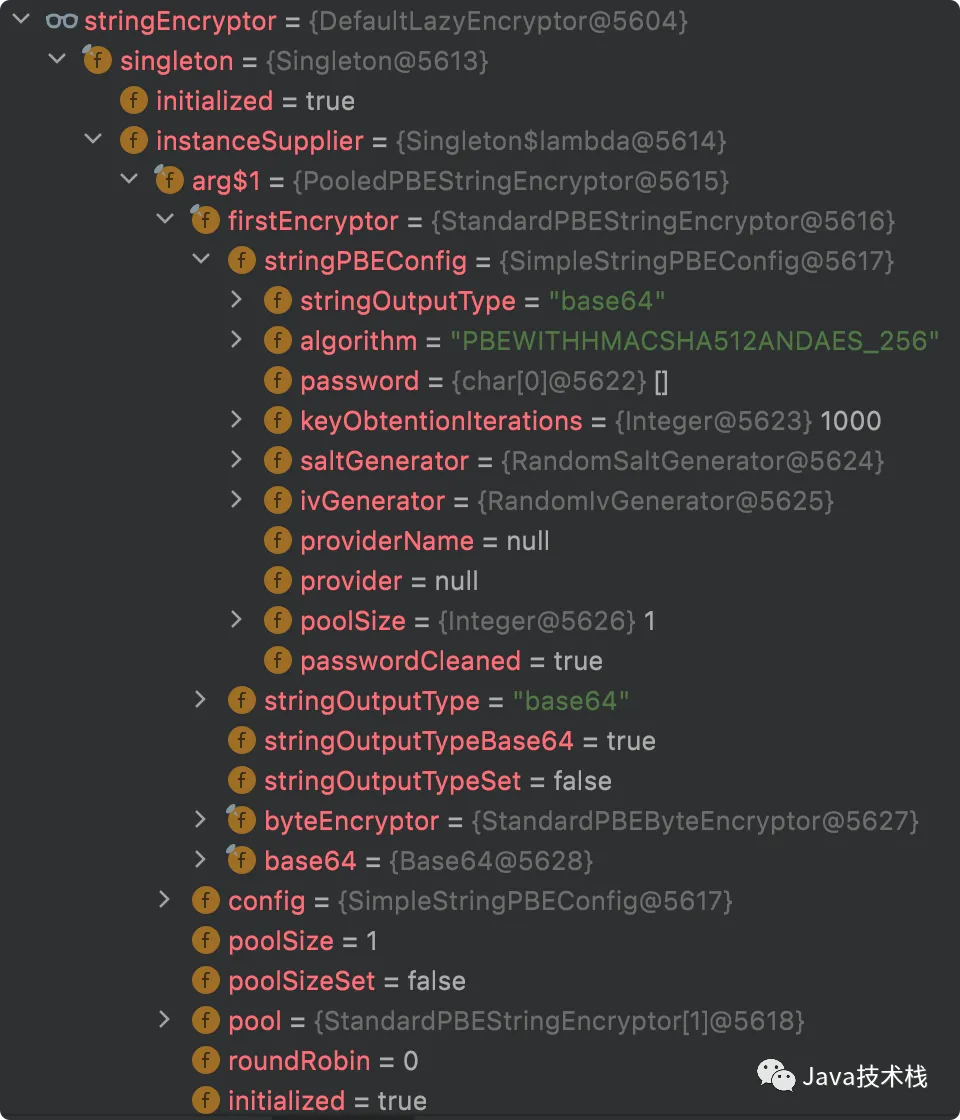Click the lambda field icon next to arg$1

point(169,181)
